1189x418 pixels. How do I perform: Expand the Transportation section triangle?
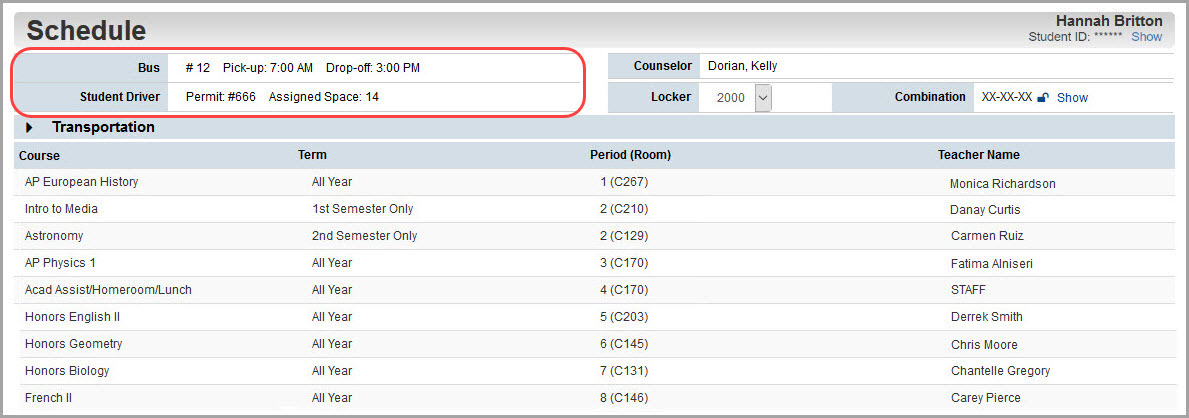[29, 127]
